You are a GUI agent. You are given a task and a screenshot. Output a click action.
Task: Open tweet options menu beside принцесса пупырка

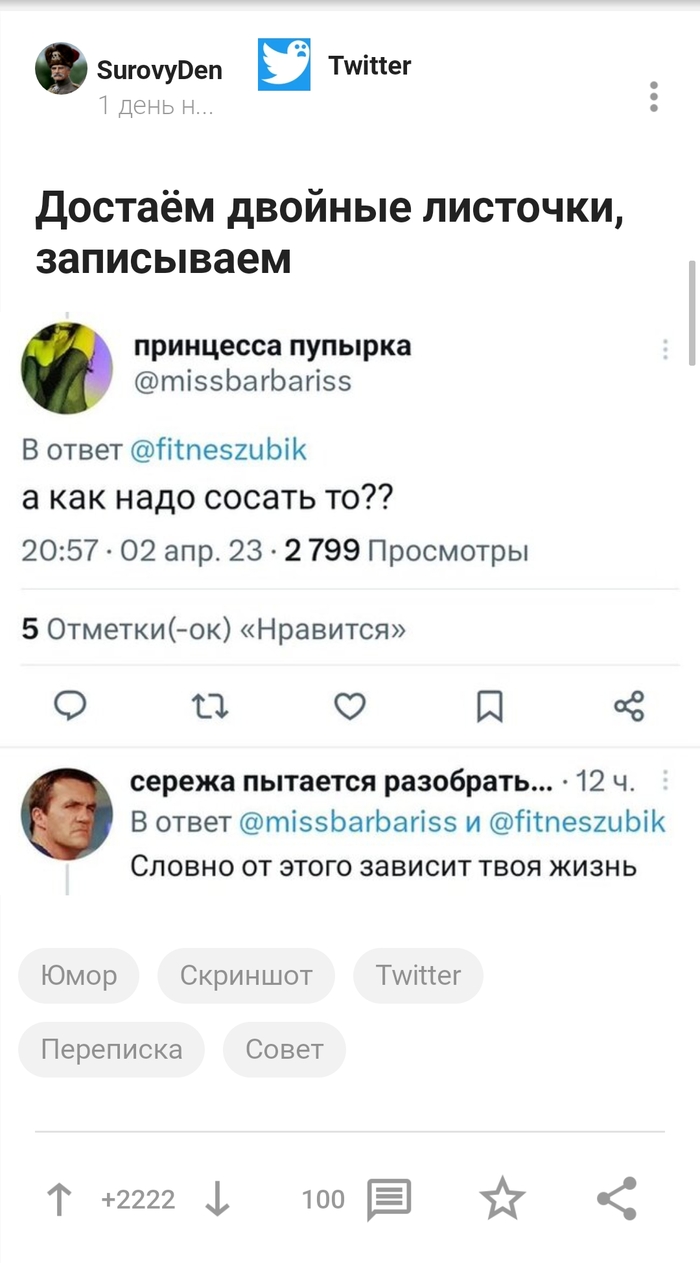tap(665, 349)
